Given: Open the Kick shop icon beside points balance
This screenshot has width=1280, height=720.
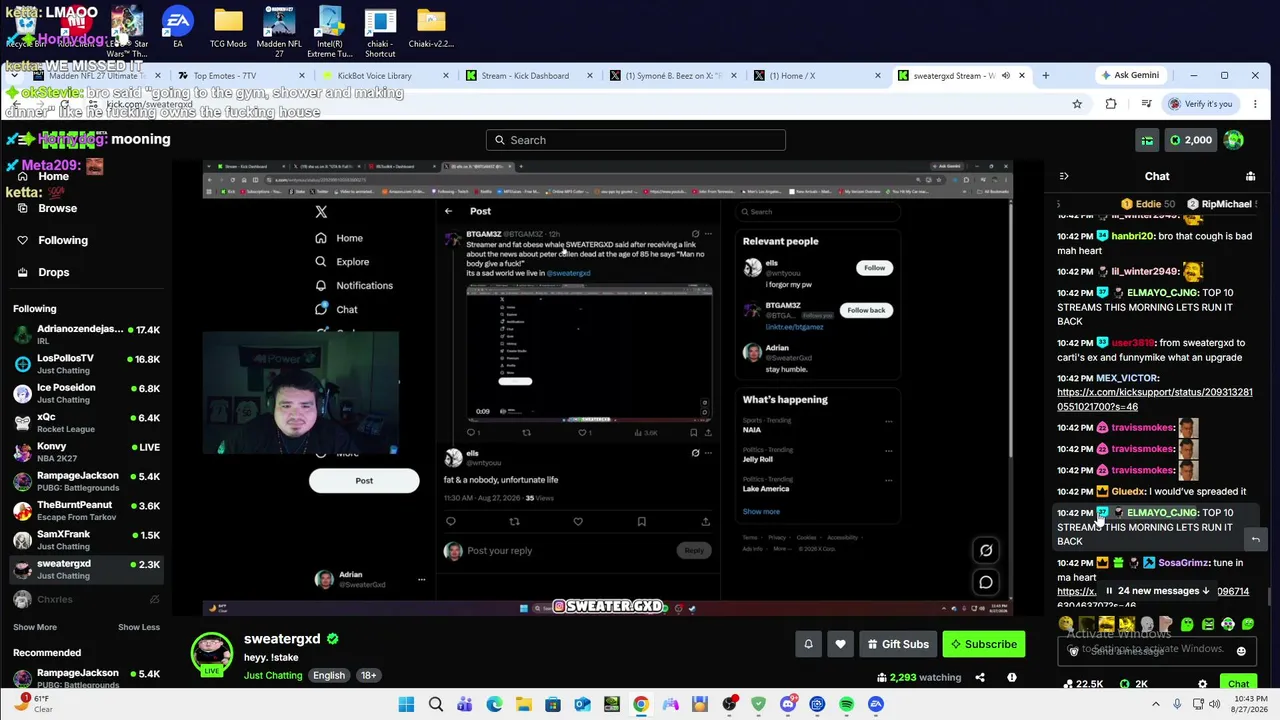Looking at the screenshot, I should pyautogui.click(x=1147, y=140).
